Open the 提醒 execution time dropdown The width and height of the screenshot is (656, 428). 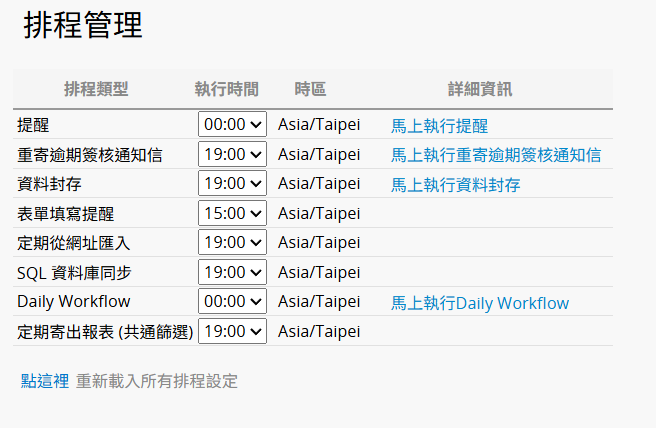(x=232, y=124)
